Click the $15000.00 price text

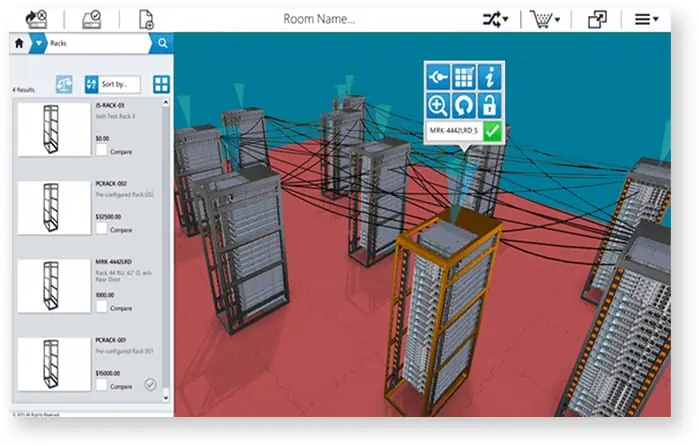pos(108,373)
